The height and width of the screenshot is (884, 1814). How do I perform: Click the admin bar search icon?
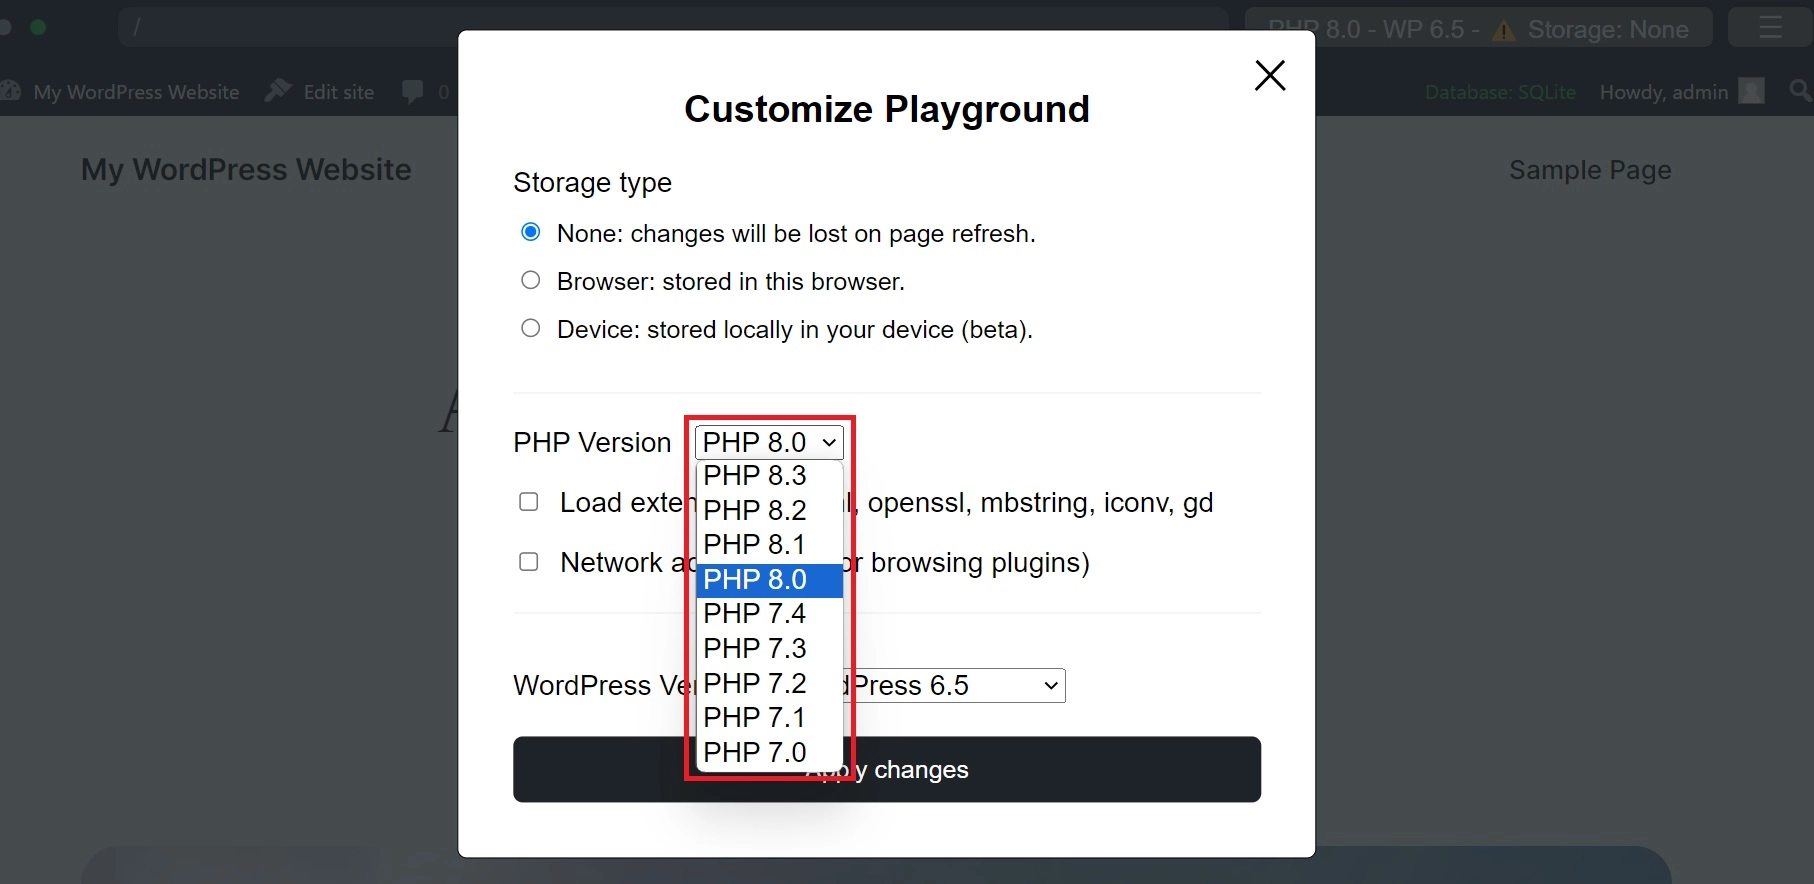coord(1800,91)
